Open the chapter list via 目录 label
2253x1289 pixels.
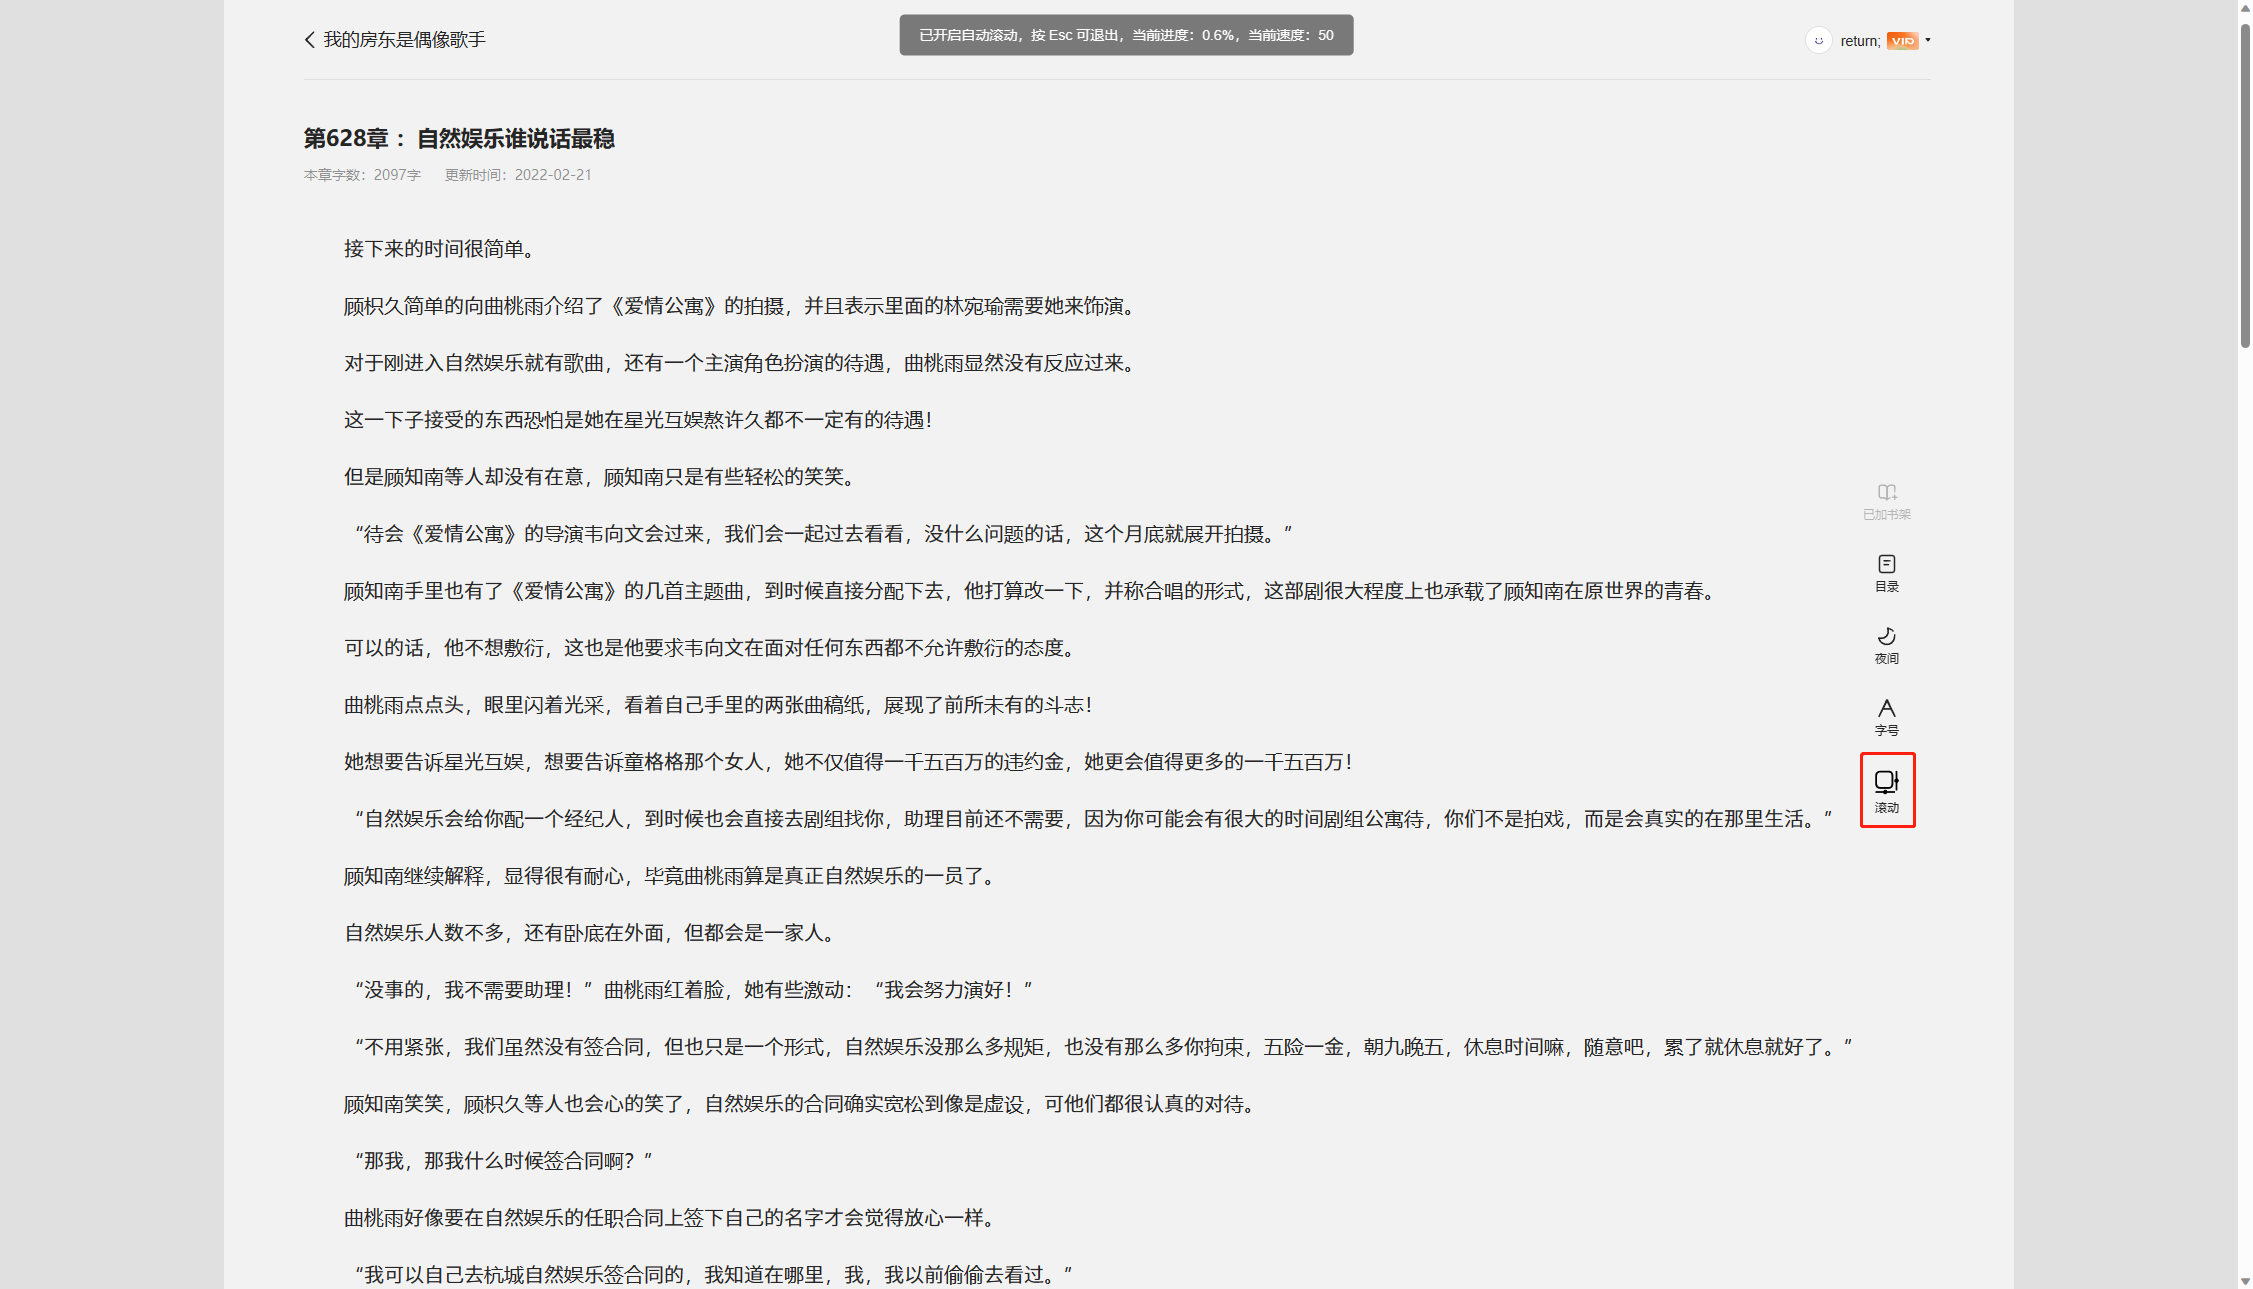[1888, 586]
